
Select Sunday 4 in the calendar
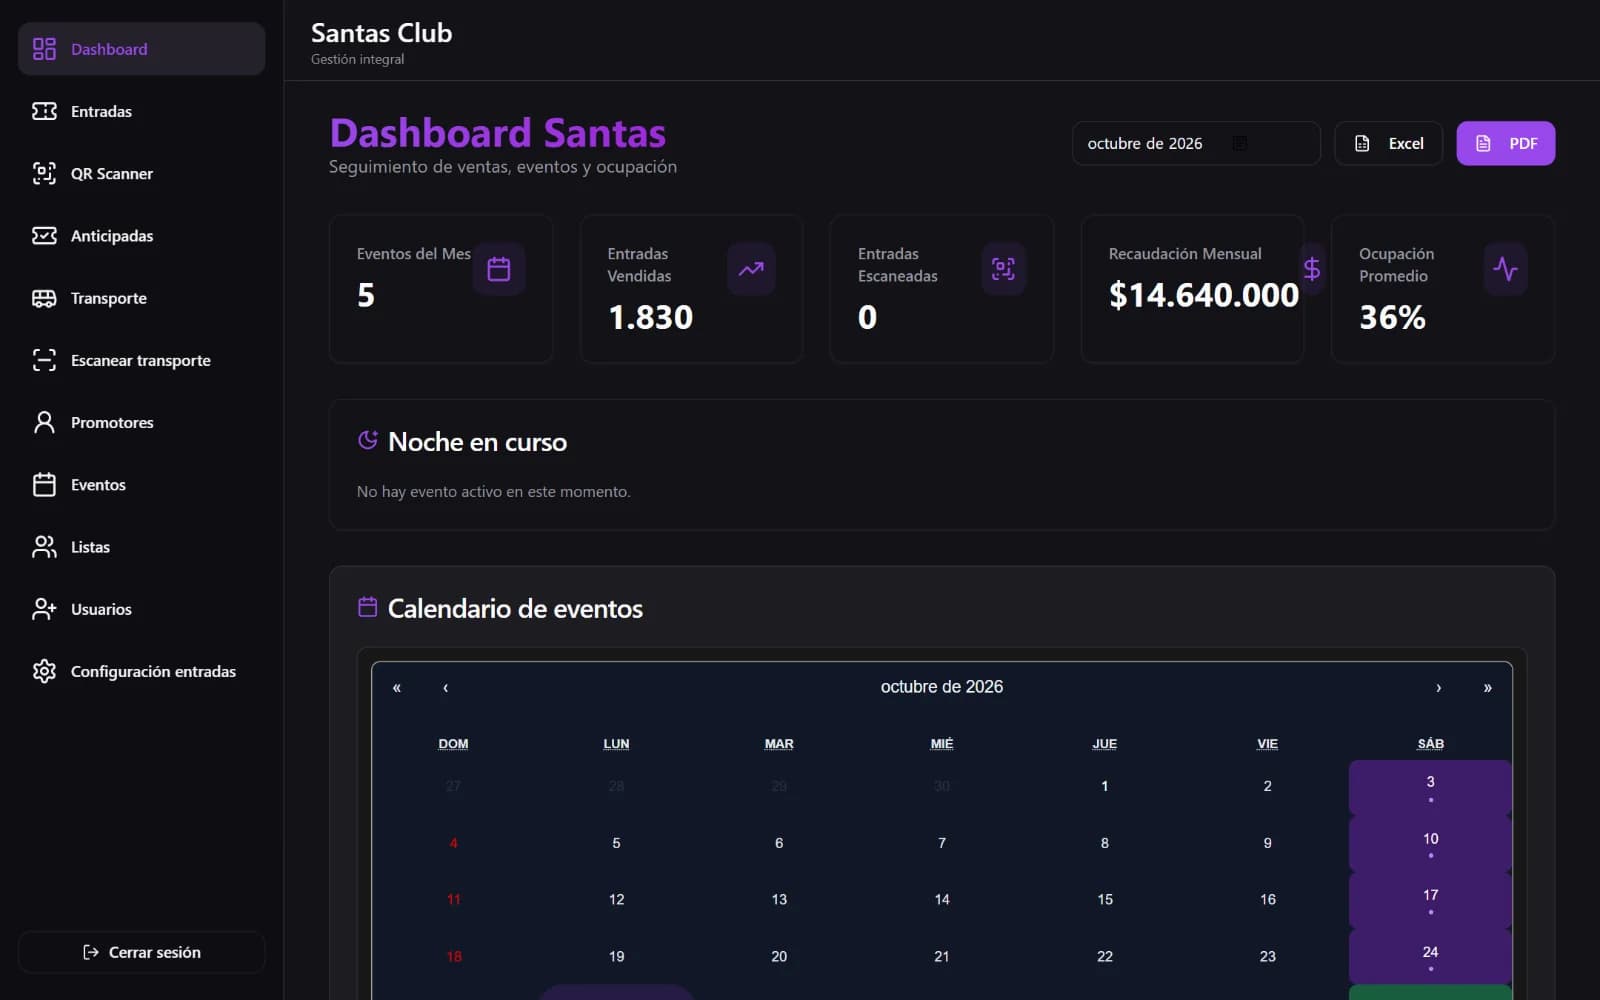453,843
